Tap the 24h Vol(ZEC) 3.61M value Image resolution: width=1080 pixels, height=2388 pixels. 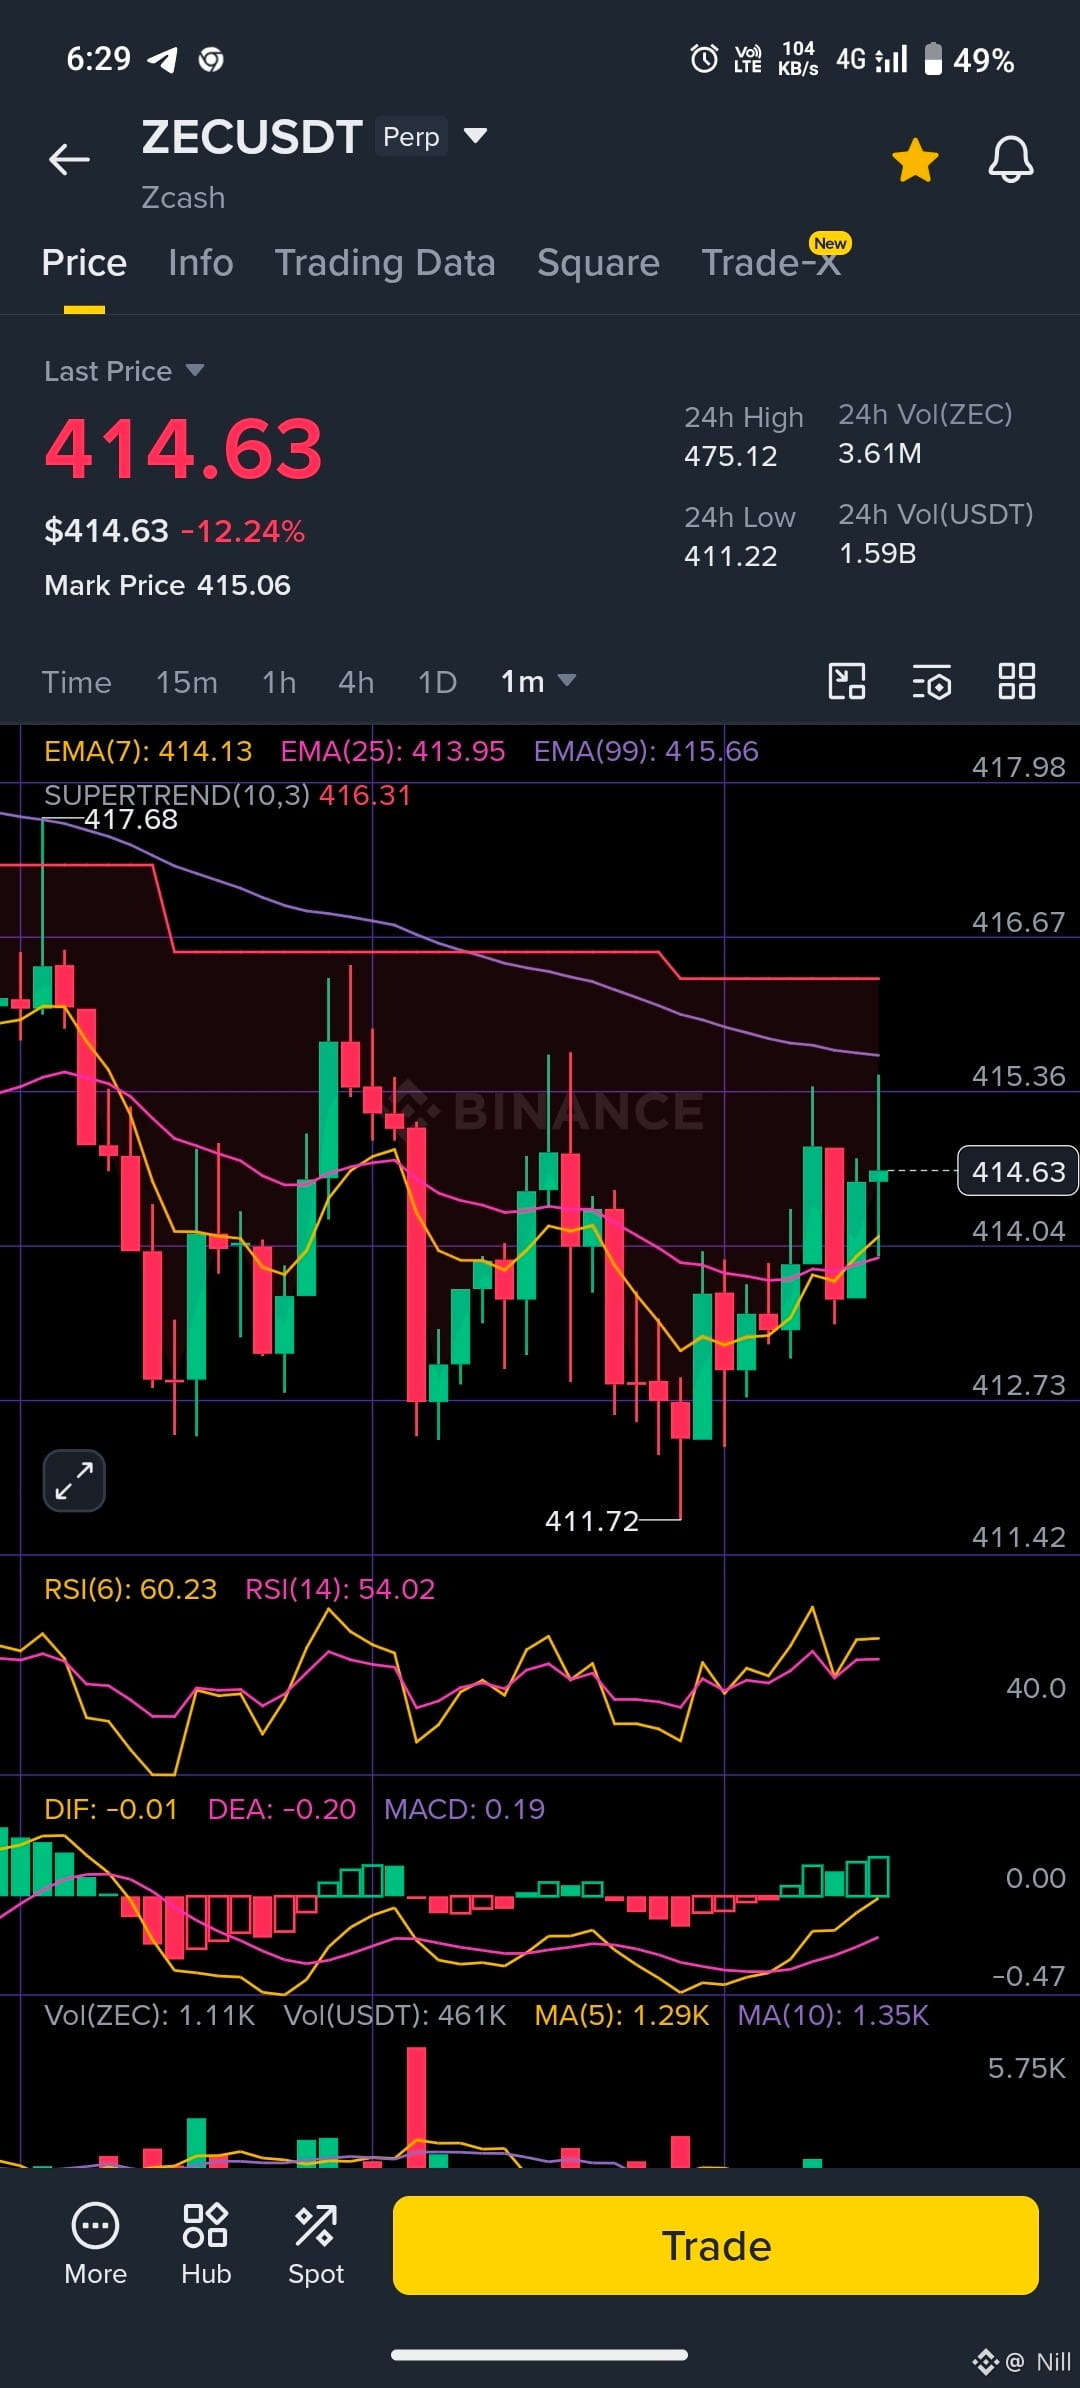(x=880, y=453)
